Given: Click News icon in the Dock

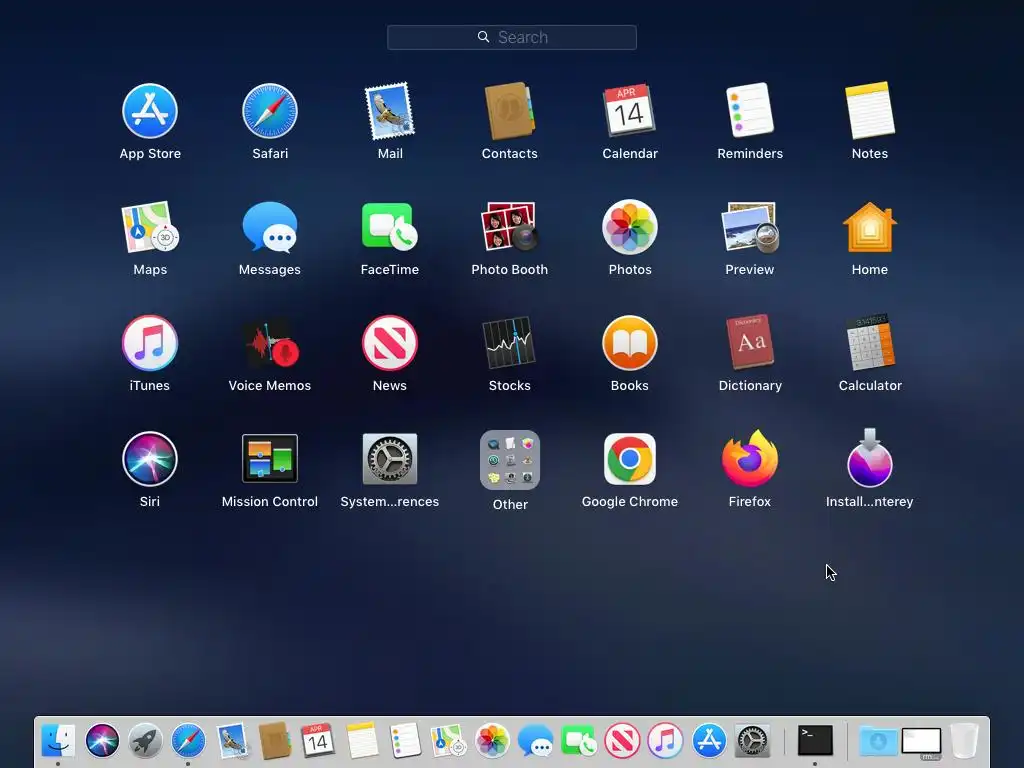Looking at the screenshot, I should click(x=622, y=741).
